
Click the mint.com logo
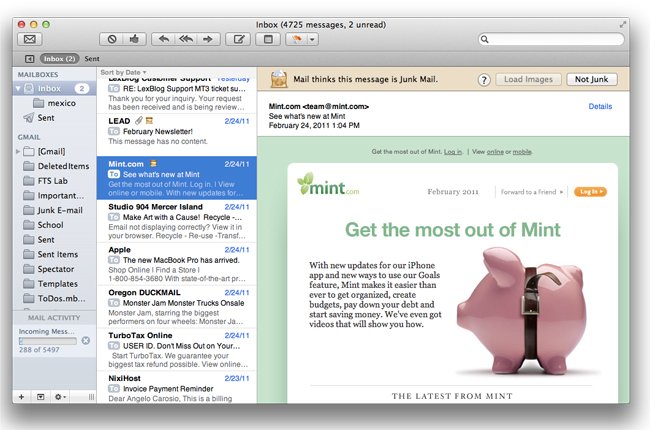(328, 185)
